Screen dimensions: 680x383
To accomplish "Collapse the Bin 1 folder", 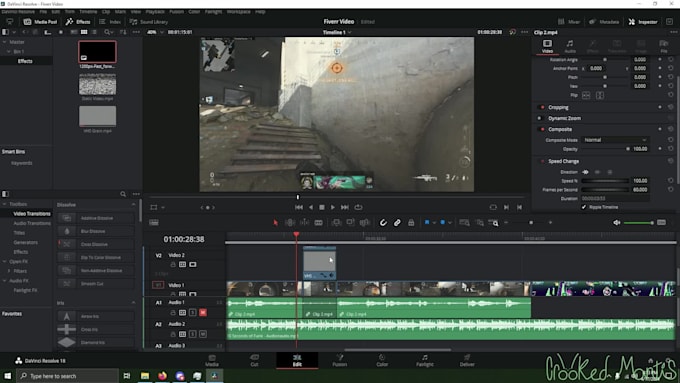I will [x=9, y=51].
